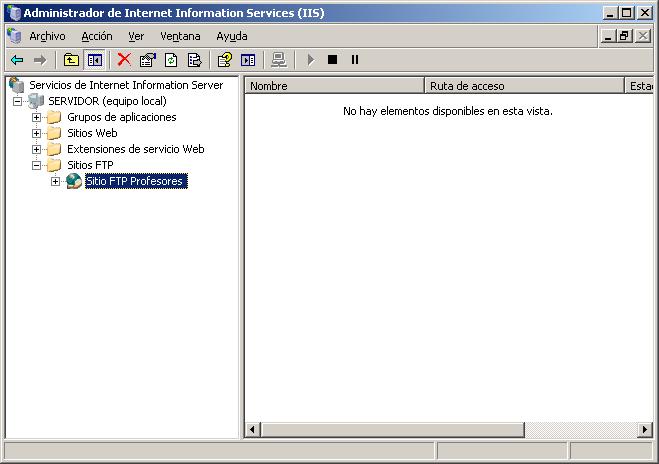Click the Ruta de acceso column header
The width and height of the screenshot is (659, 464).
click(x=524, y=86)
